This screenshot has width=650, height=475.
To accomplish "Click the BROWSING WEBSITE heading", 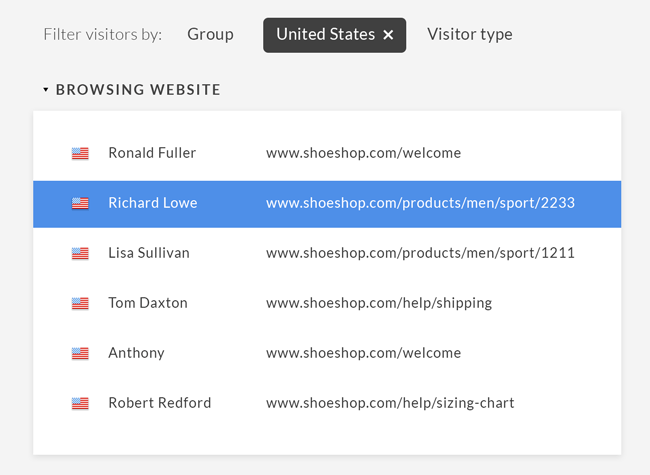I will [138, 90].
